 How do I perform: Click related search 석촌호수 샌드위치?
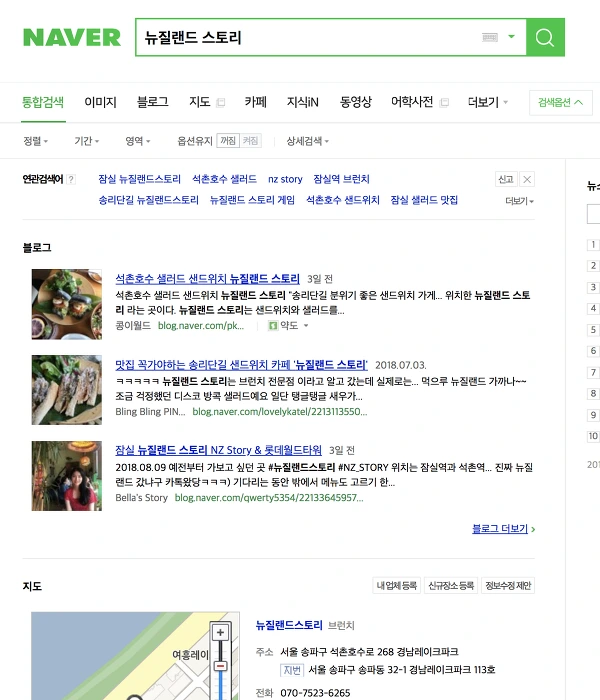coord(343,200)
